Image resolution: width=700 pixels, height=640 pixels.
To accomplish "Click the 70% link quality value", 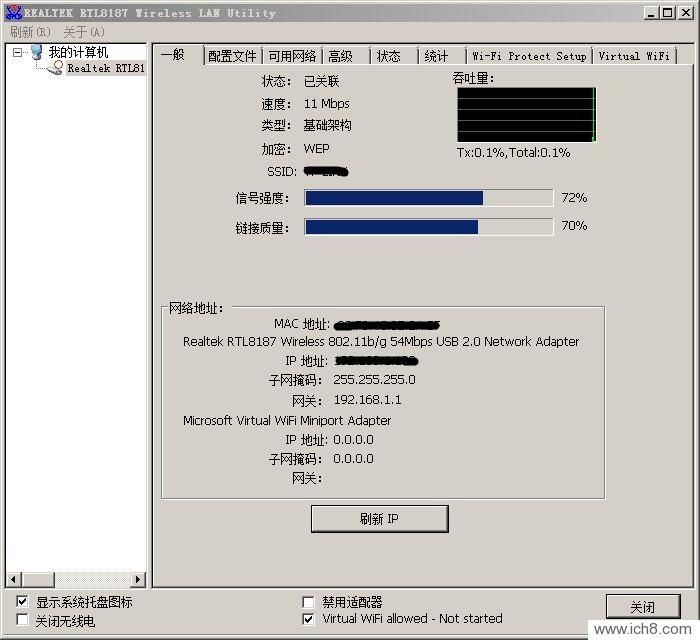I will [x=575, y=226].
